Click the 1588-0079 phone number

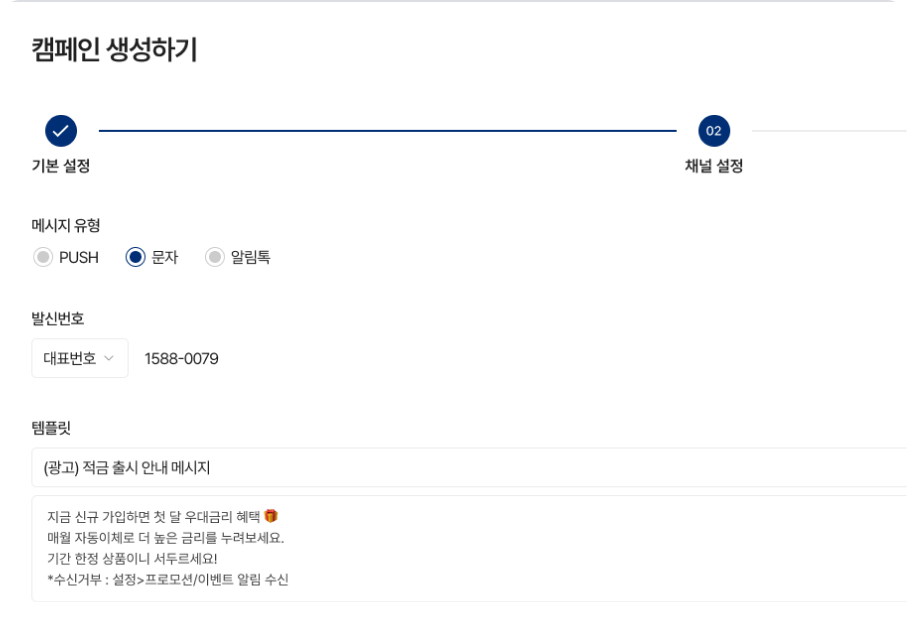click(181, 357)
